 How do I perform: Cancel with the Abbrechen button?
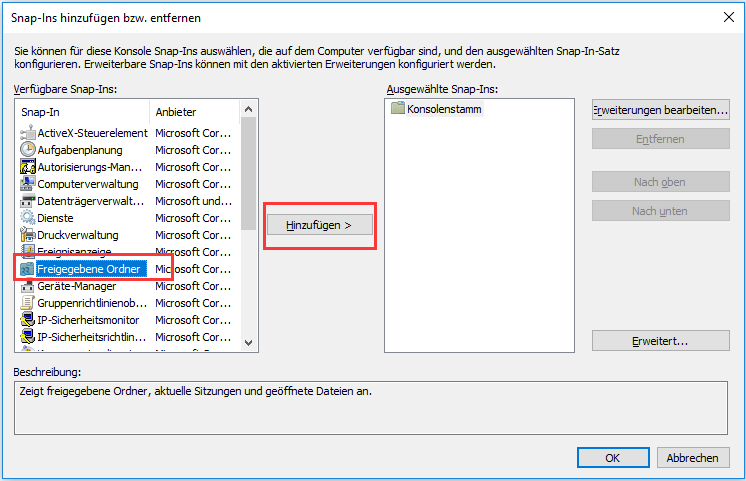click(693, 458)
